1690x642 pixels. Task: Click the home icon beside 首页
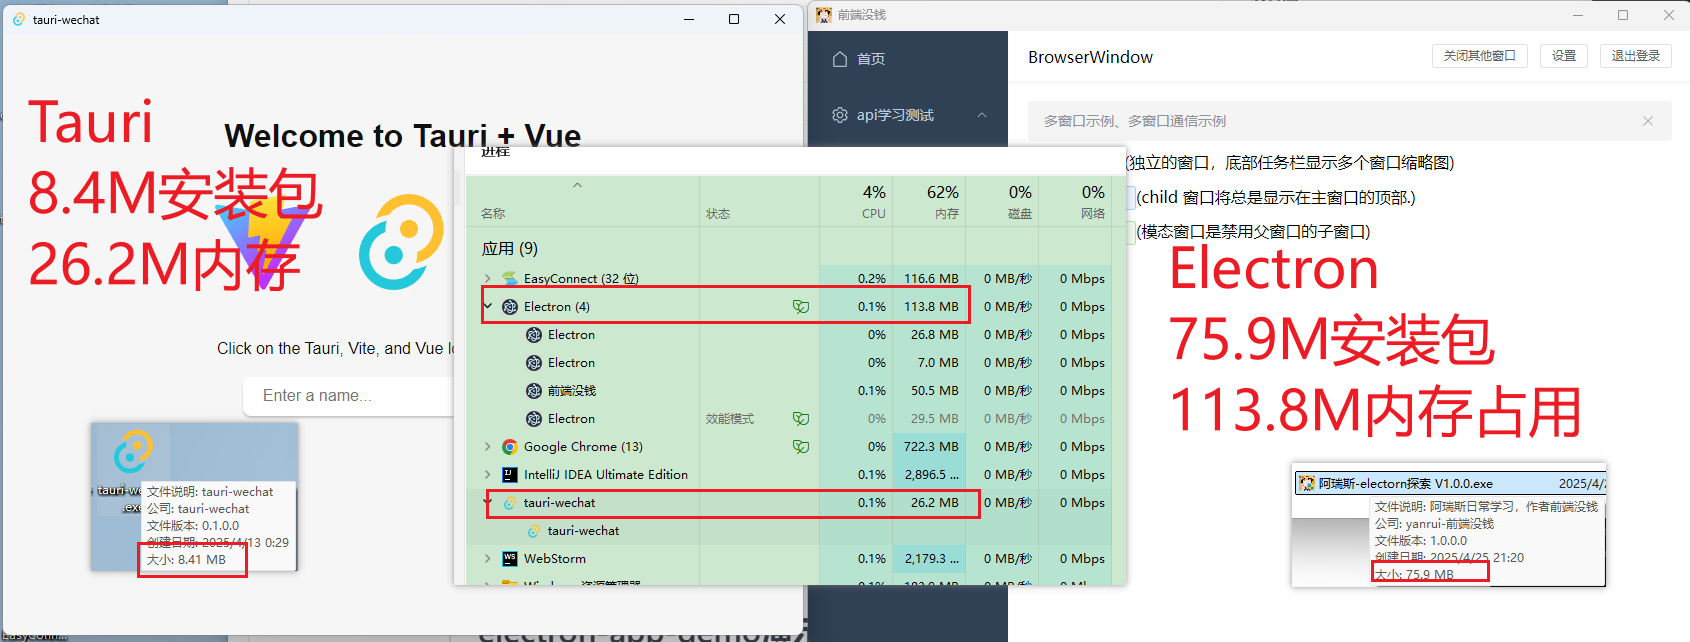click(840, 59)
